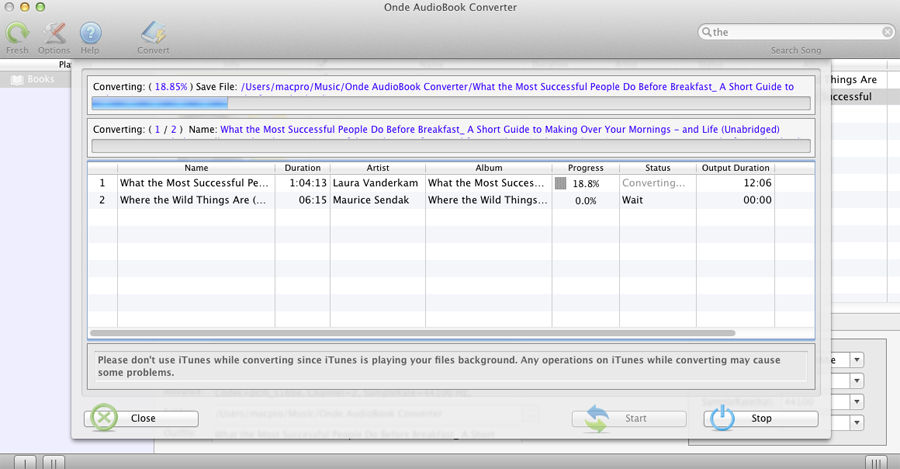Open the Options toolbar icon
This screenshot has width=900, height=469.
click(54, 33)
